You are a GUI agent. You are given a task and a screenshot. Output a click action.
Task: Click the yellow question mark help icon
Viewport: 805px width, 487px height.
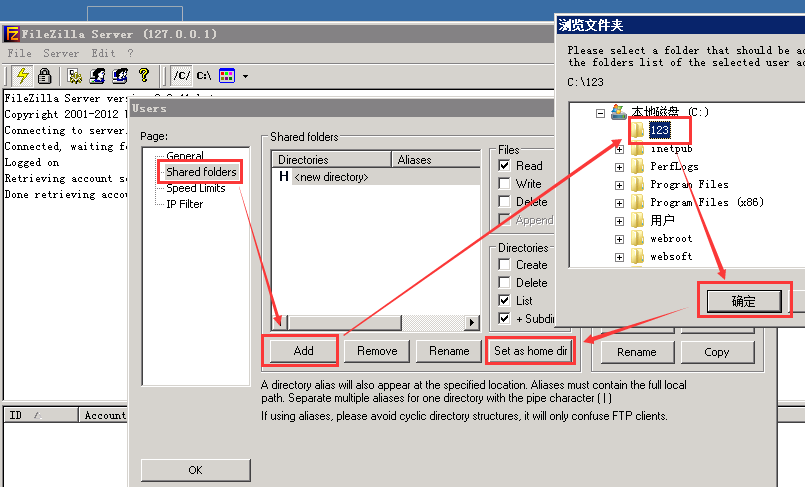pyautogui.click(x=145, y=75)
